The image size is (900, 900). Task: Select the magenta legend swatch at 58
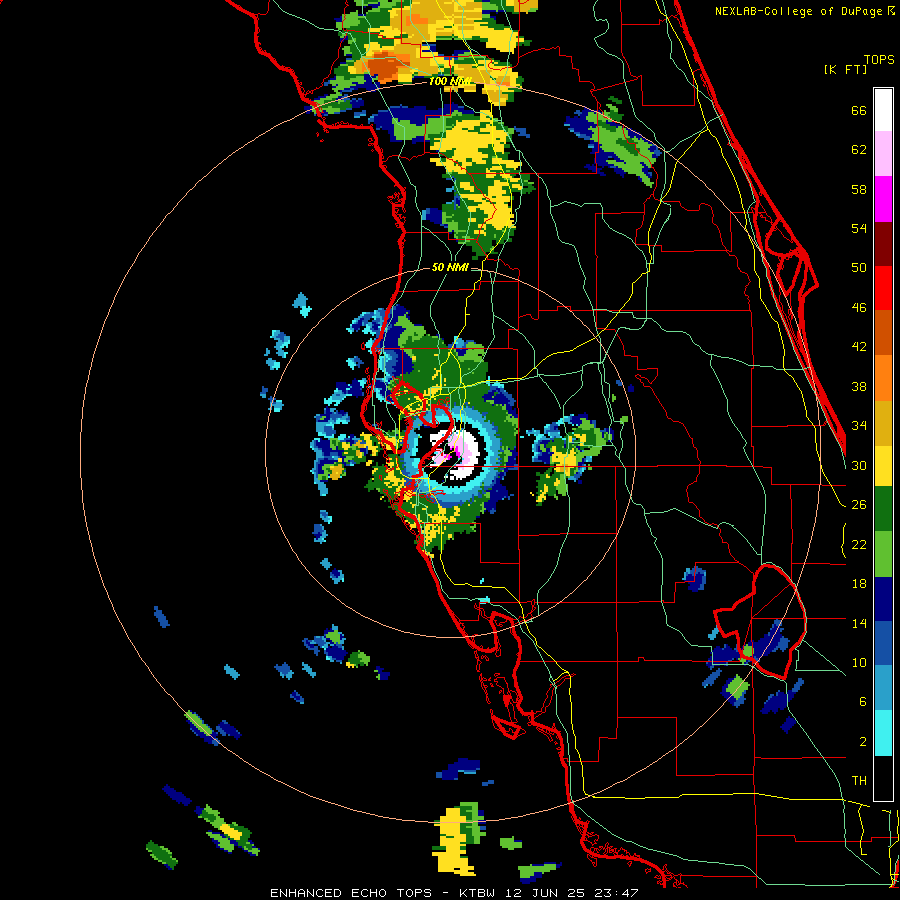(883, 199)
